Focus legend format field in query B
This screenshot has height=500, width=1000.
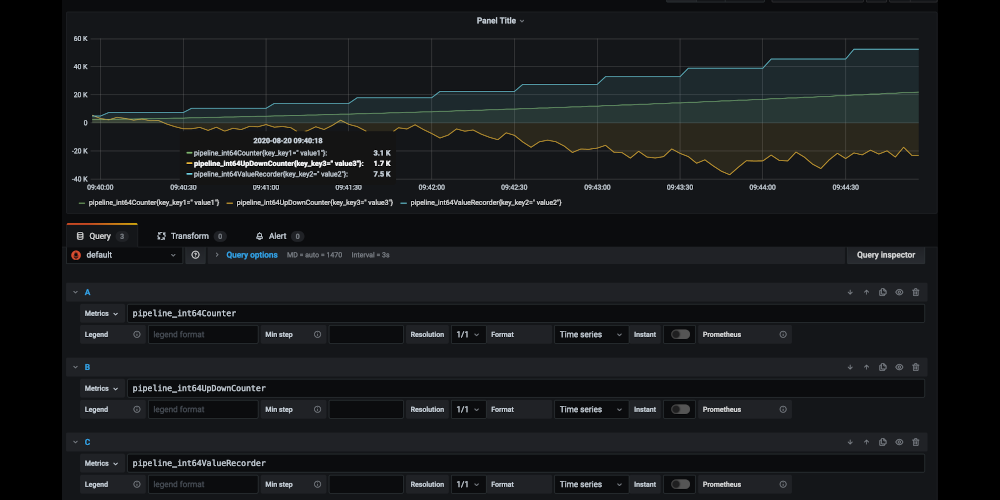(x=203, y=409)
